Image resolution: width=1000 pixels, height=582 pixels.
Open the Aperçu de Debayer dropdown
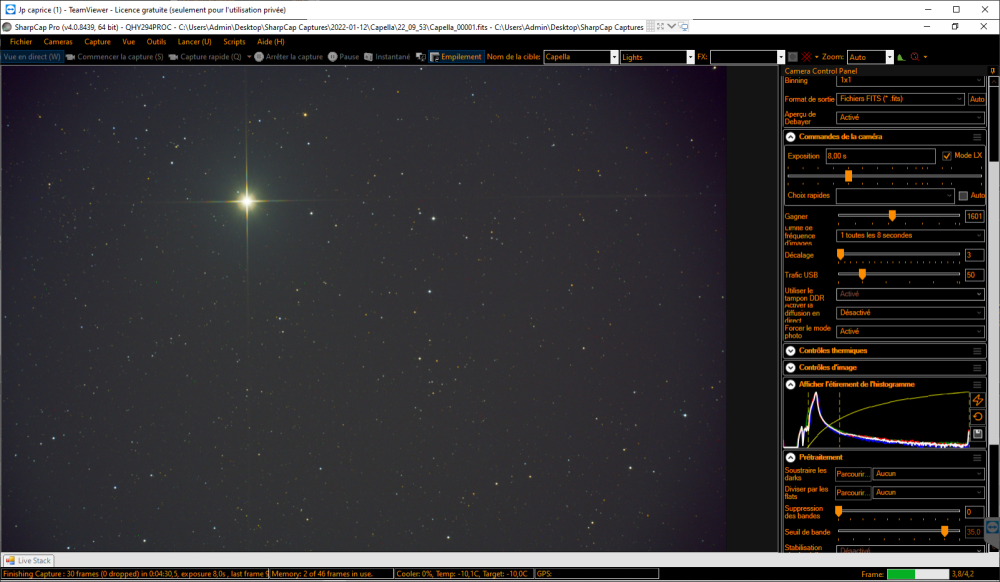coord(910,117)
